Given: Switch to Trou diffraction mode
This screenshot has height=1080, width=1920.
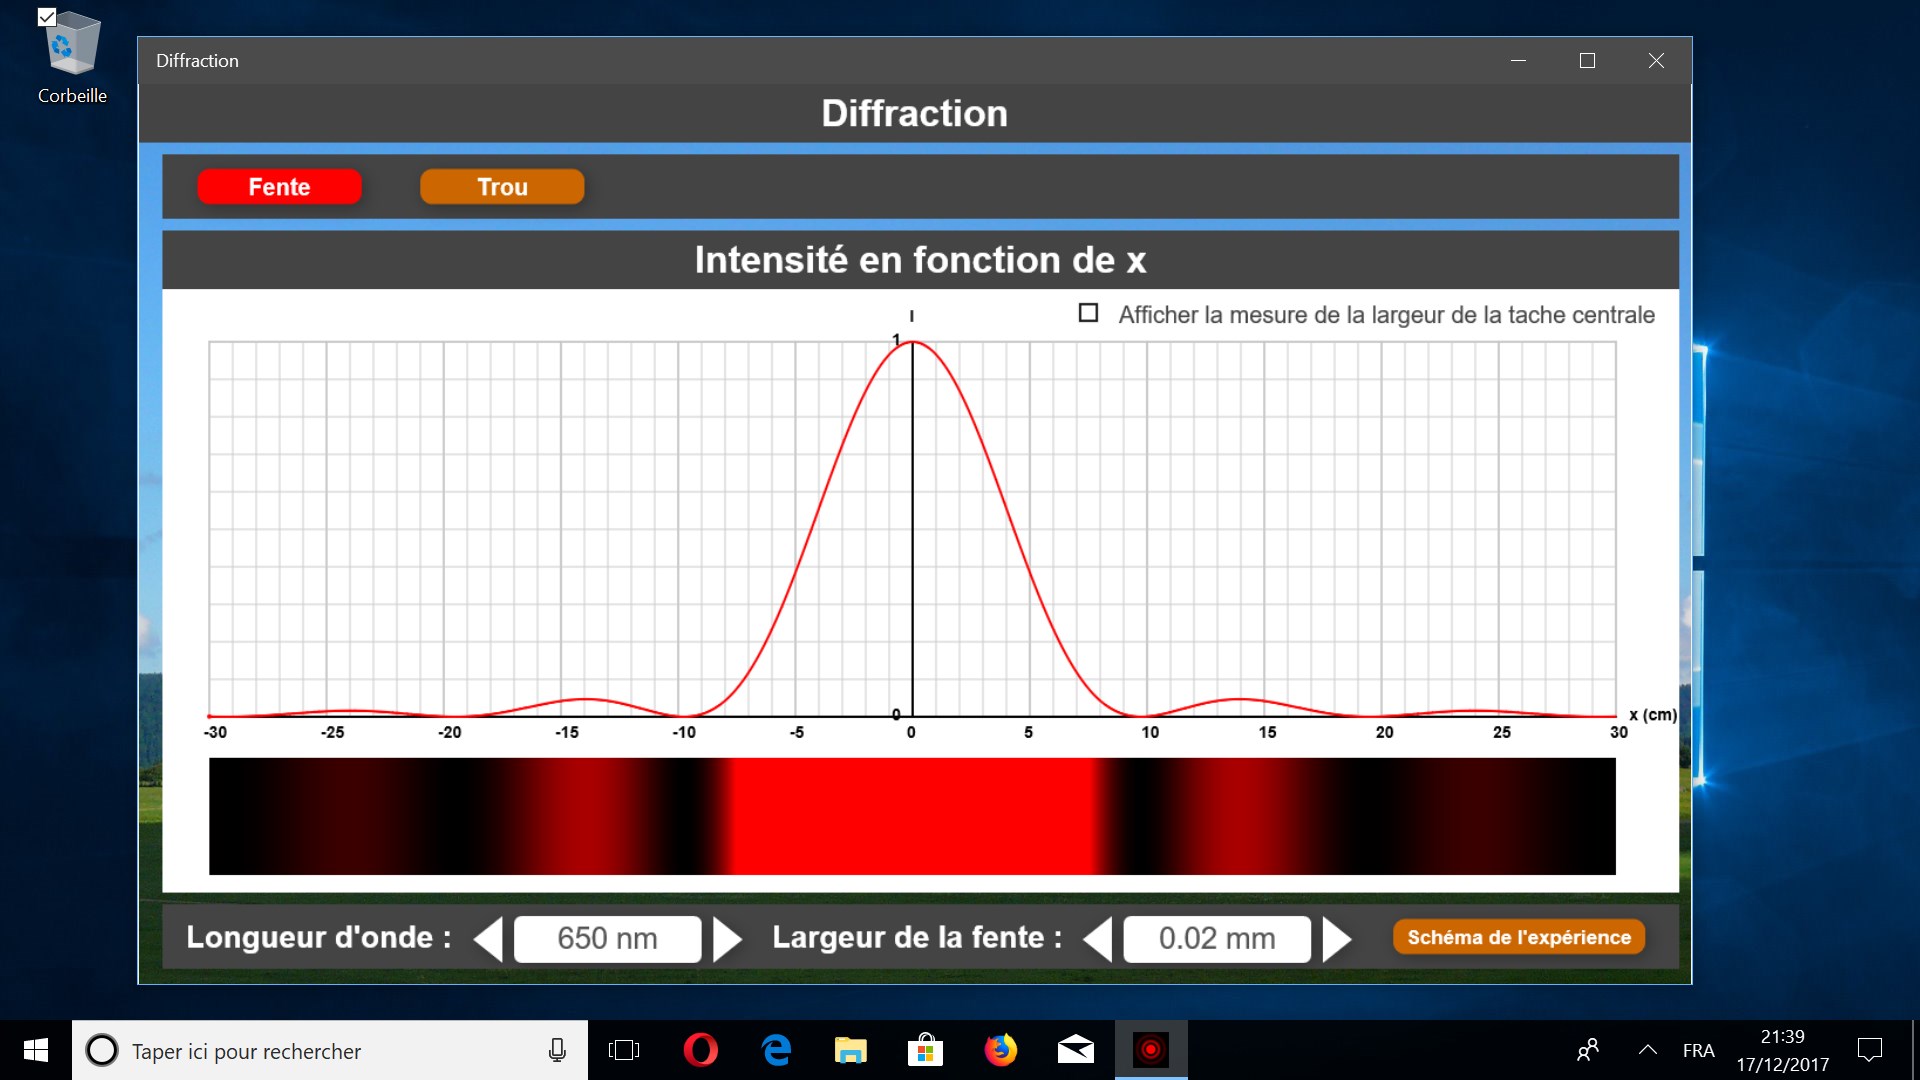Looking at the screenshot, I should (x=502, y=187).
